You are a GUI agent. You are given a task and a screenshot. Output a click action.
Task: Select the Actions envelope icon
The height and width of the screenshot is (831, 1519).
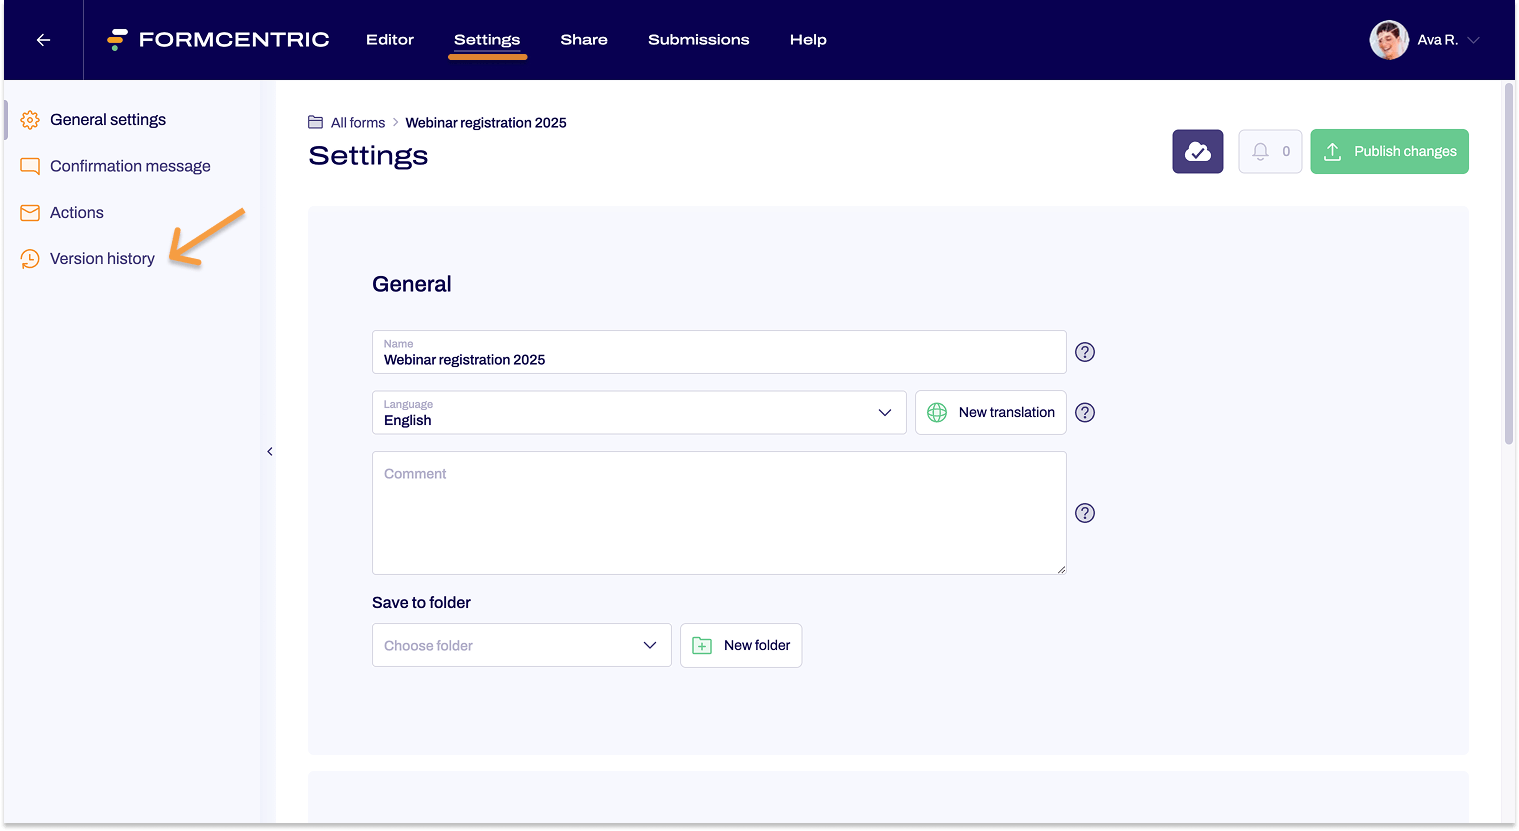click(x=30, y=212)
